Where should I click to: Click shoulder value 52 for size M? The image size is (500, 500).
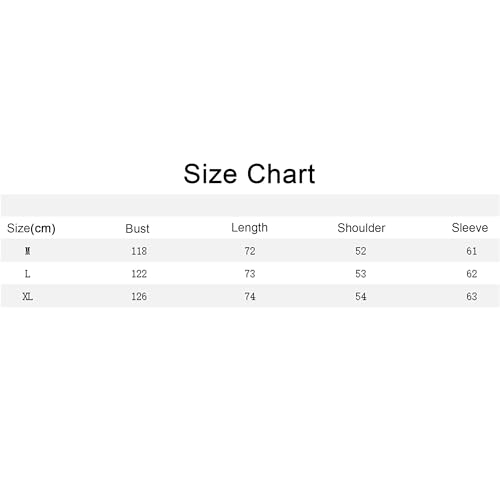coord(361,251)
